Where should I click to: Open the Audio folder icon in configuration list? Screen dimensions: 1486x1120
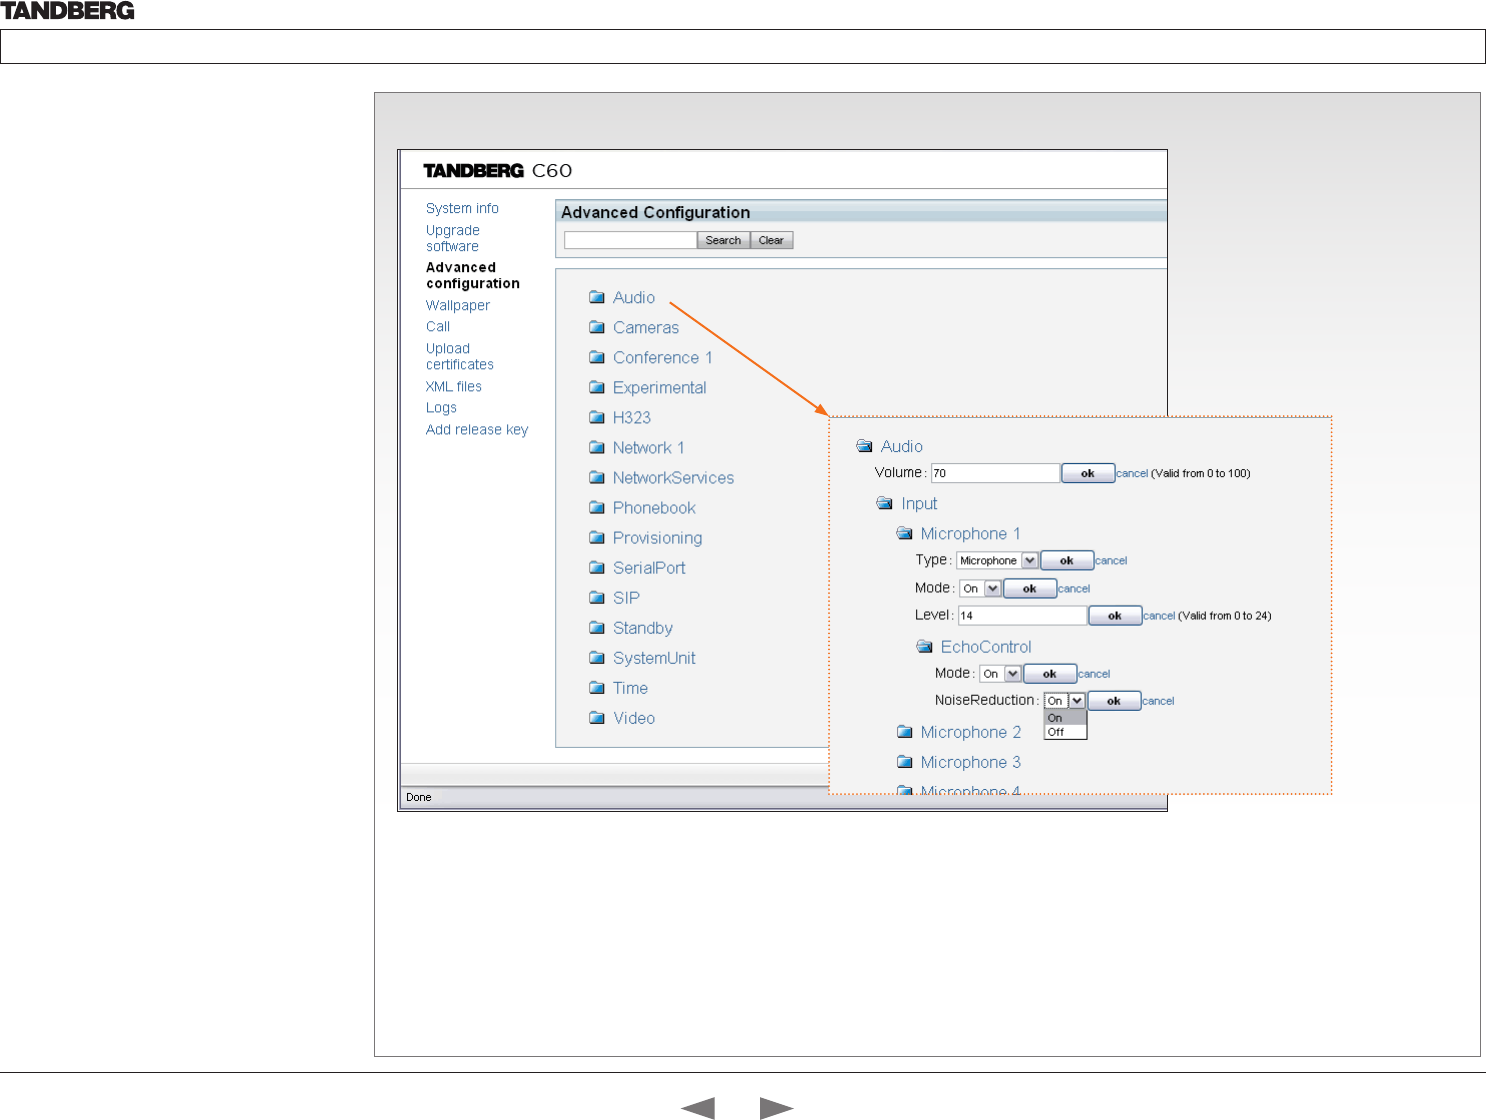(597, 297)
